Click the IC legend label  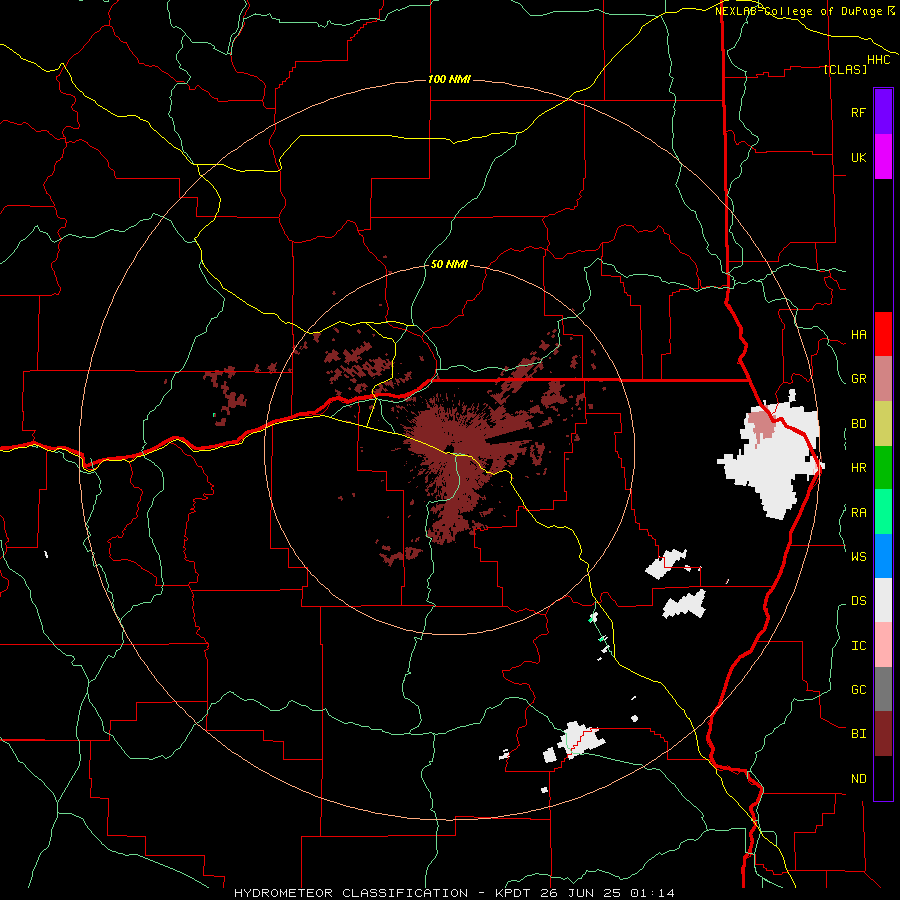[x=858, y=645]
